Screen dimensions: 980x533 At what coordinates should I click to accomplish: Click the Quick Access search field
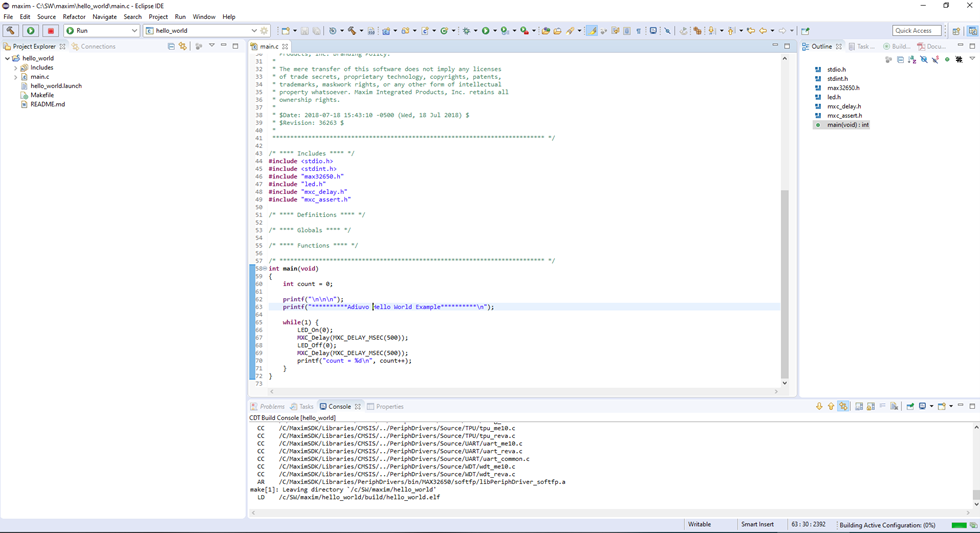(916, 31)
